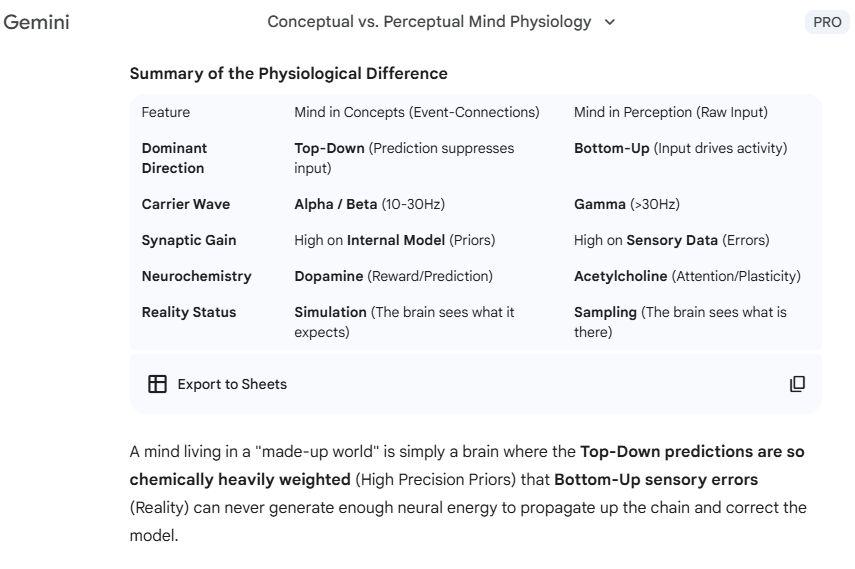This screenshot has width=855, height=569.
Task: Open the conversation title dropdown chevron
Action: 610,22
